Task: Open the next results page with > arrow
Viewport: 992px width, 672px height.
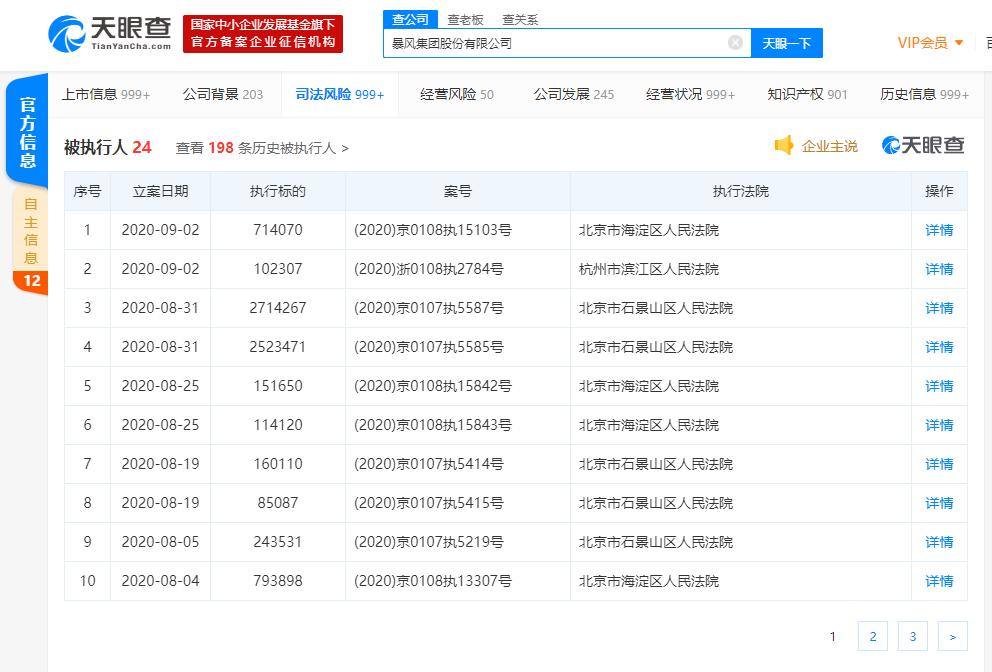Action: coord(952,636)
